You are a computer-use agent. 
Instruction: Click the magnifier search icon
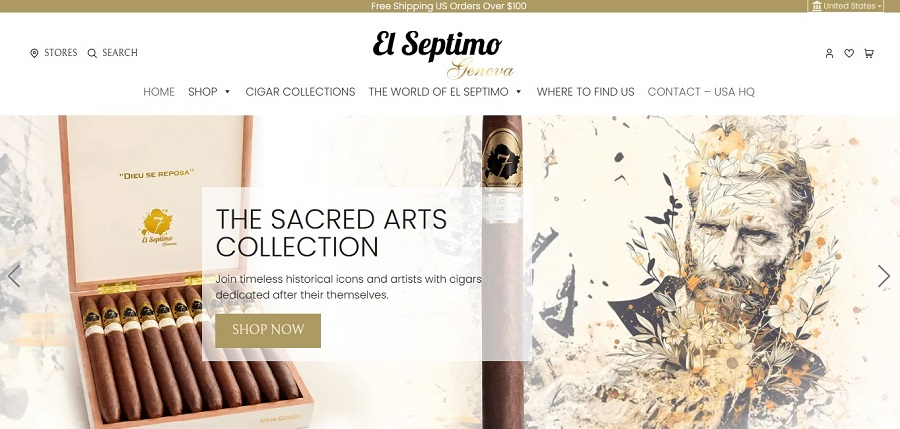click(92, 53)
